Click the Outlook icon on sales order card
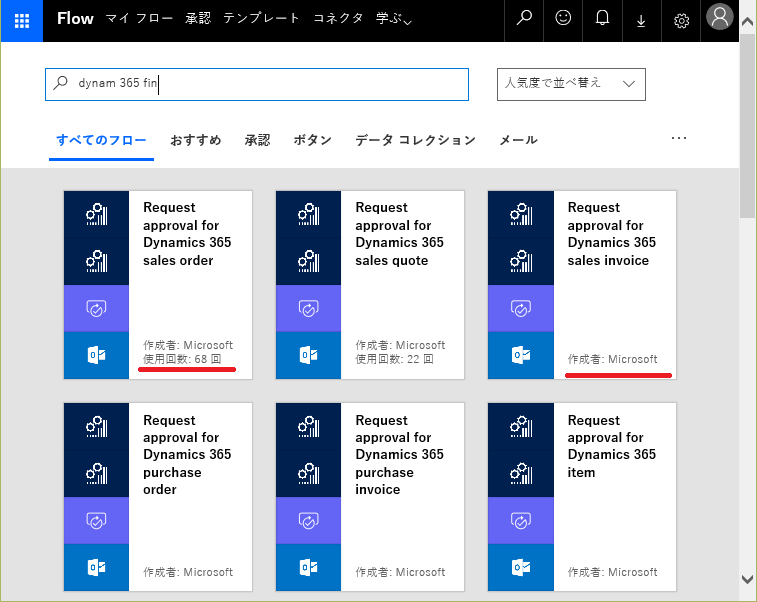 97,355
